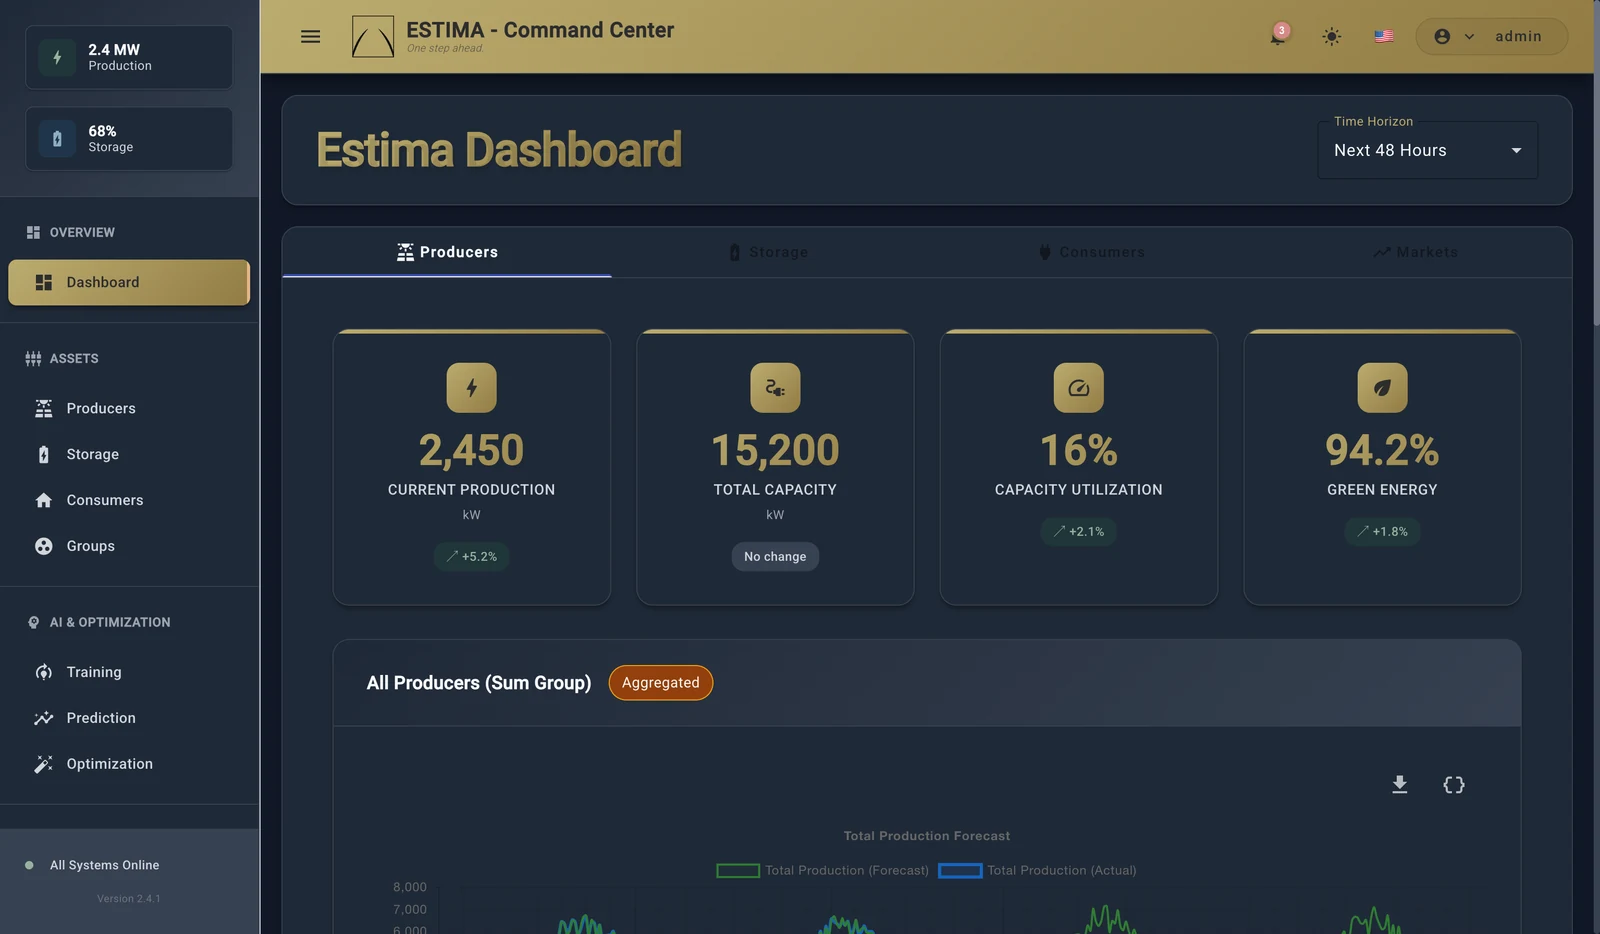
Task: Click the 15,200 total capacity value
Action: tap(775, 450)
